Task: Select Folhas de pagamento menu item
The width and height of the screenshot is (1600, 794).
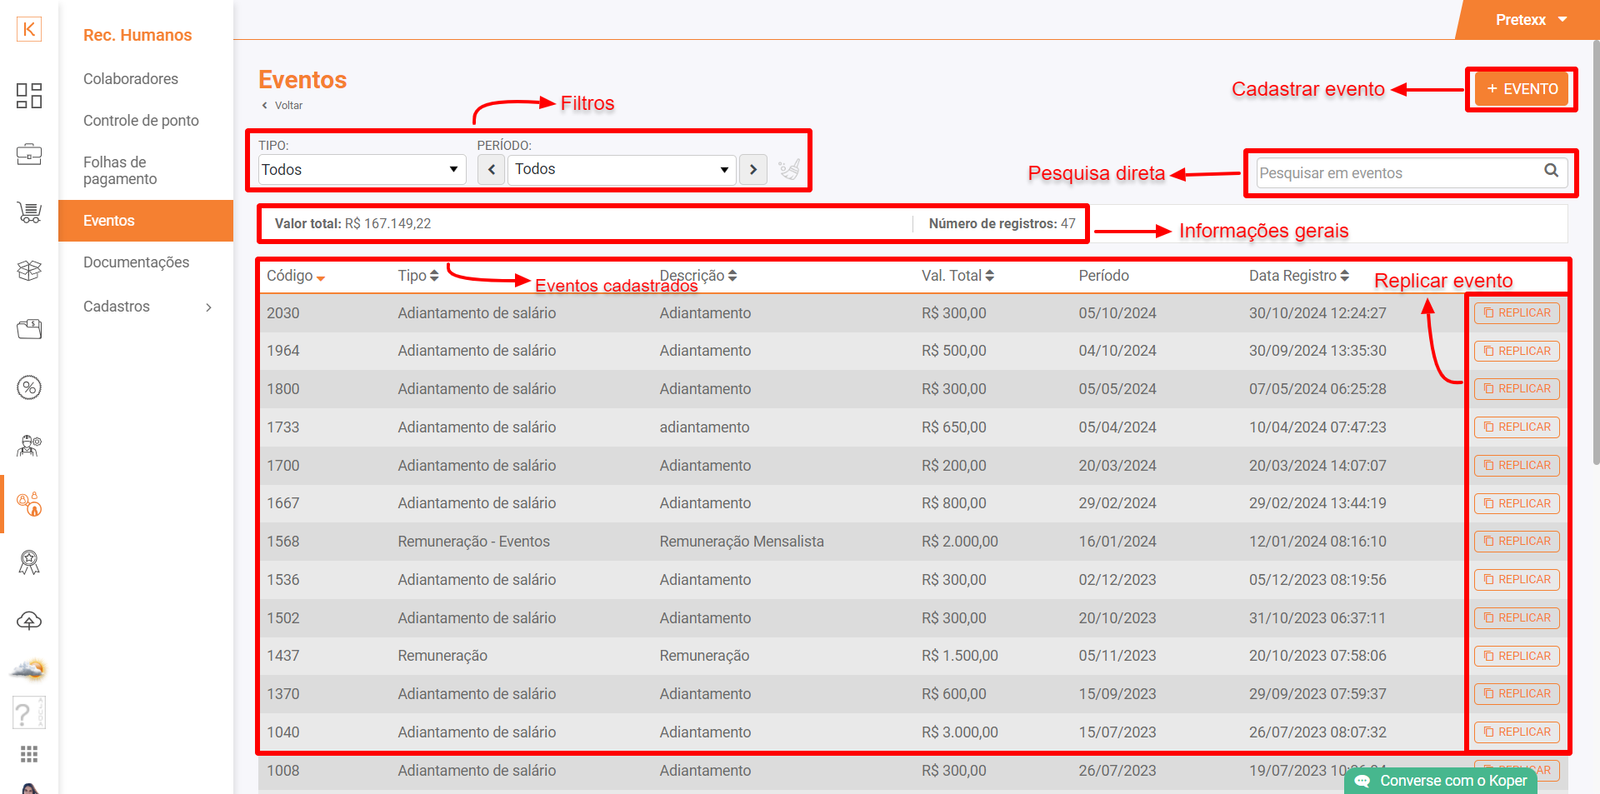Action: point(120,171)
